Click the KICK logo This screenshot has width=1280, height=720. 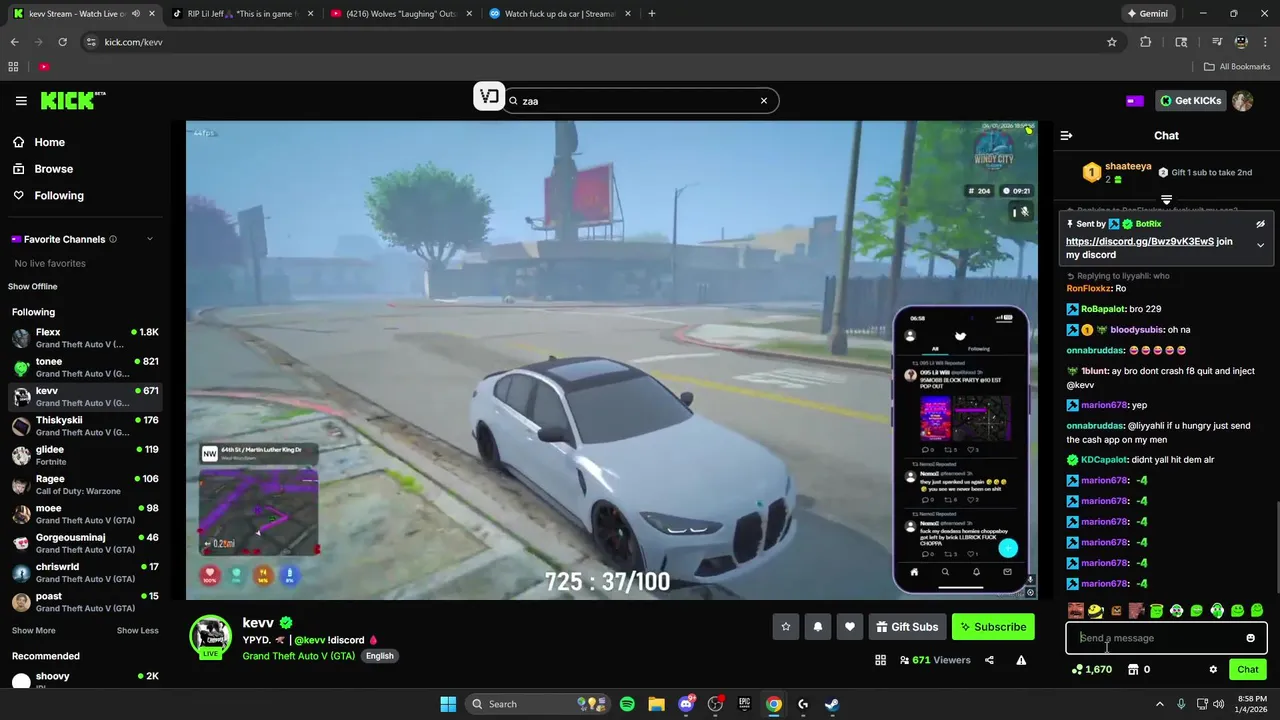click(72, 100)
